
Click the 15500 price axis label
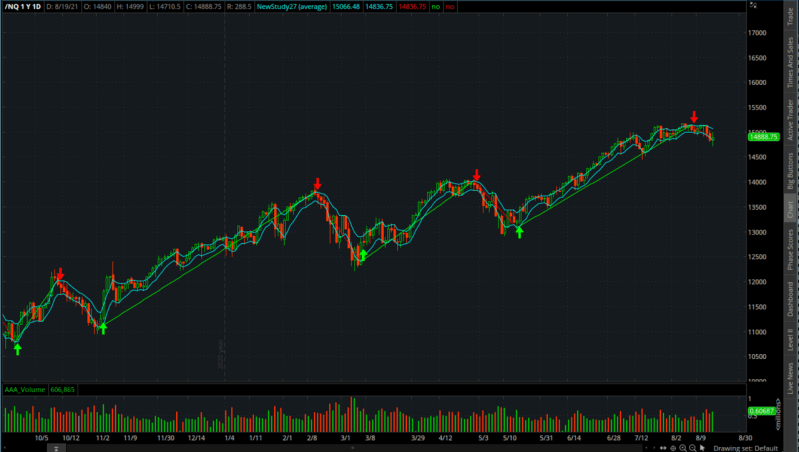click(x=757, y=108)
